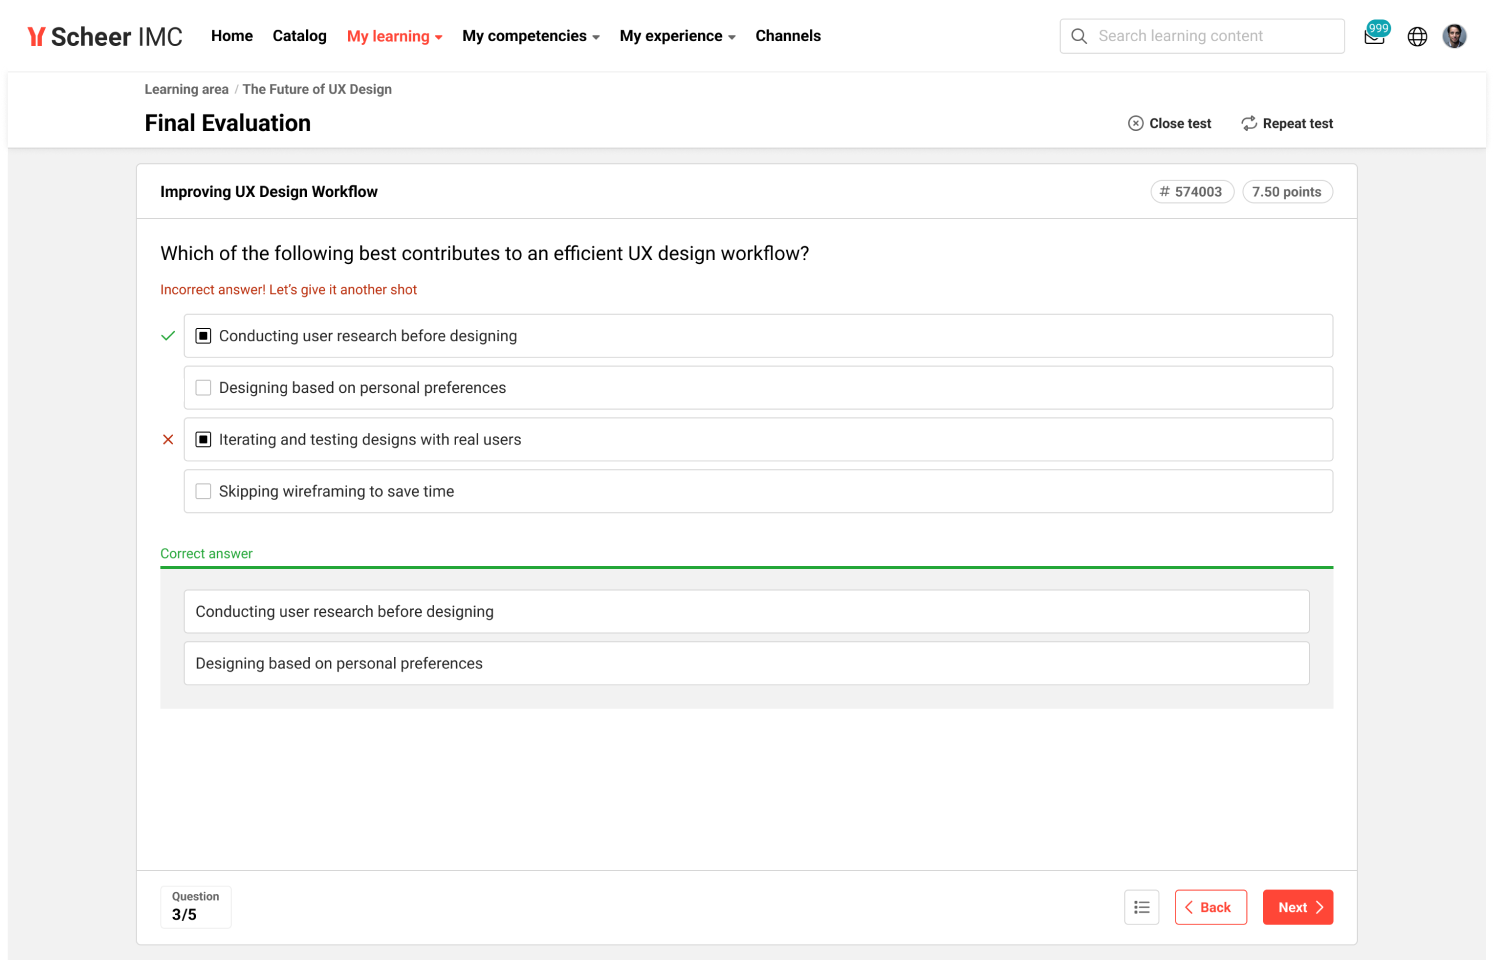Screen dimensions: 1494x960
Task: Select correct answer row Designing based on preferences
Action: pyautogui.click(x=747, y=664)
